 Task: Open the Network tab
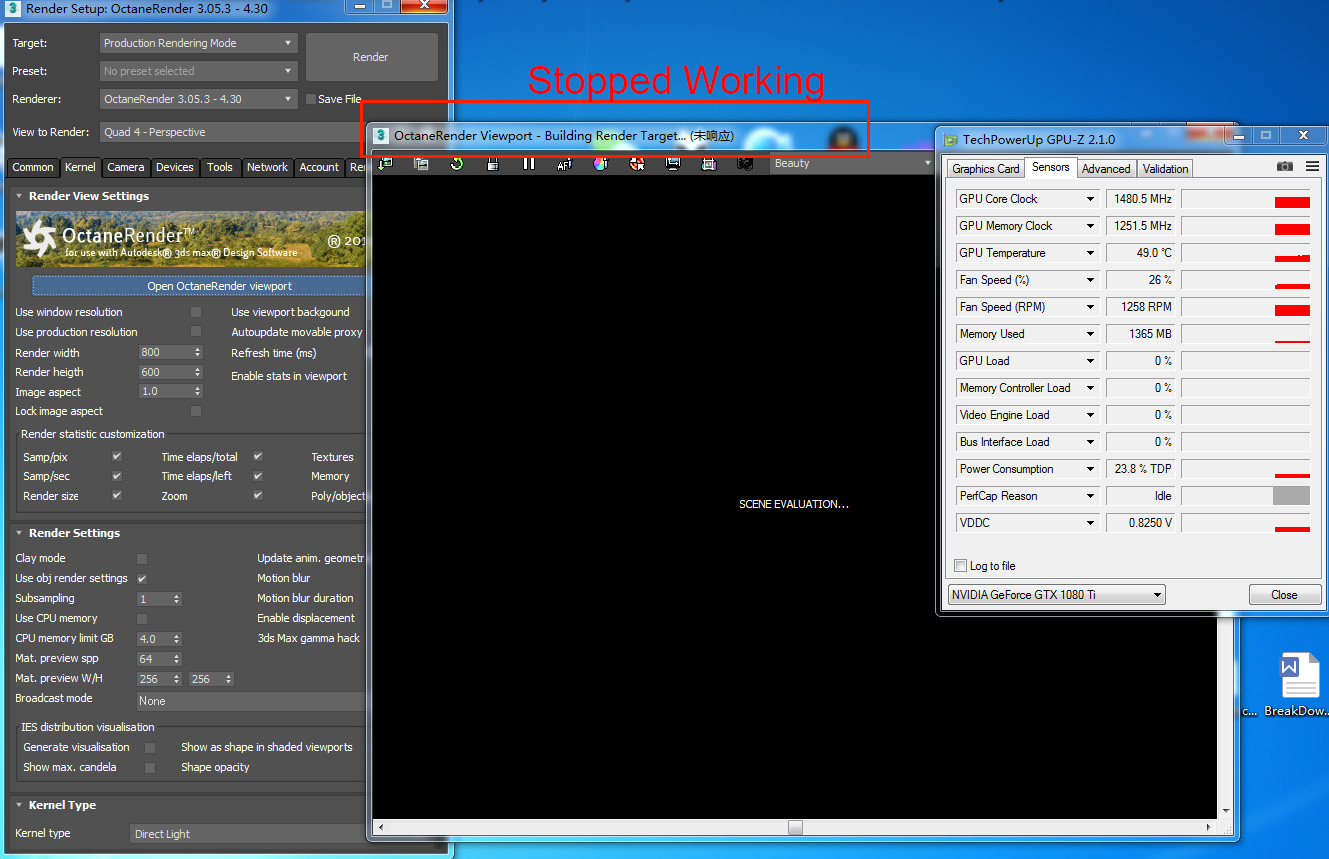(267, 167)
